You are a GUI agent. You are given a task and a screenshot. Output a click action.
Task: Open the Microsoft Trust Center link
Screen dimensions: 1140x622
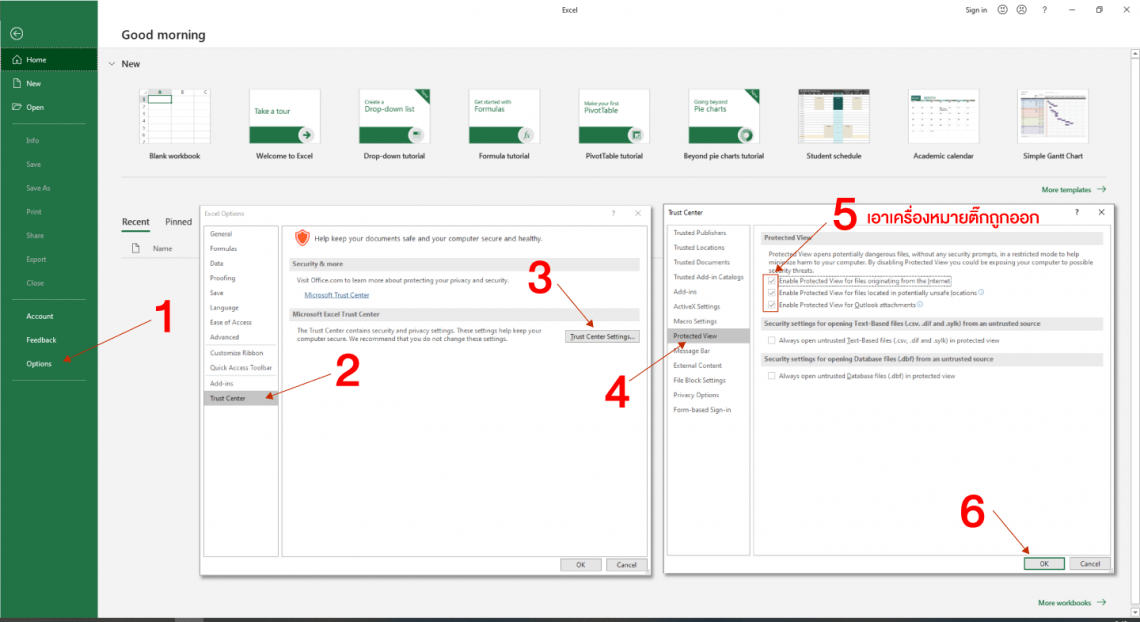pyautogui.click(x=336, y=295)
